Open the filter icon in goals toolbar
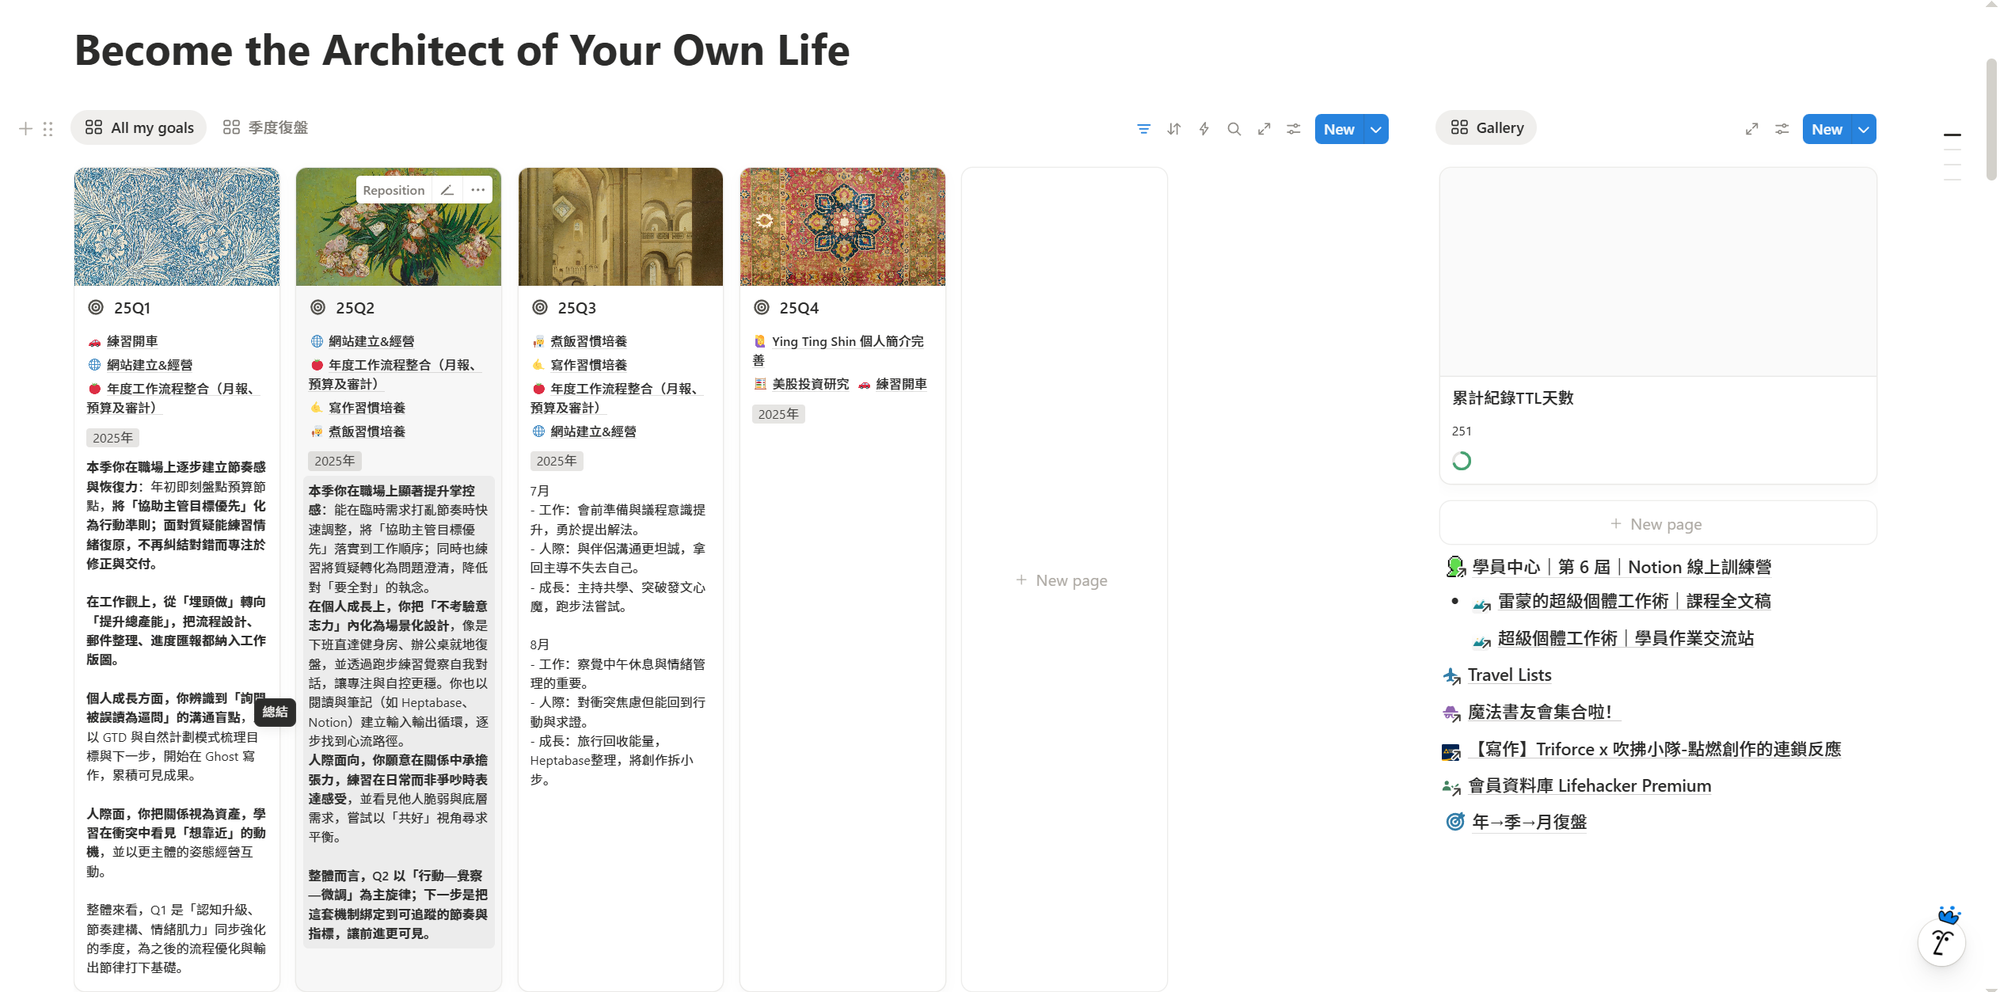The height and width of the screenshot is (992, 2000). [1144, 129]
